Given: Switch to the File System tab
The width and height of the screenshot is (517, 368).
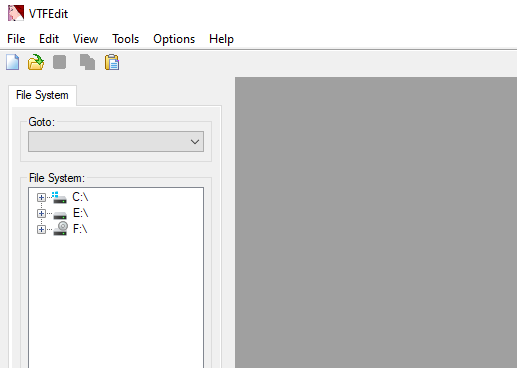Looking at the screenshot, I should 42,95.
